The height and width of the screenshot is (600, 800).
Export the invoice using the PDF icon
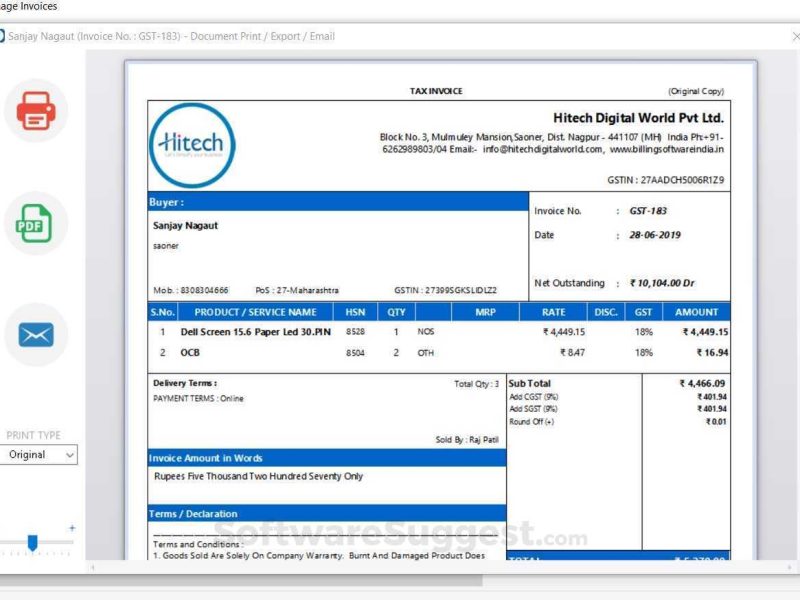(x=34, y=223)
